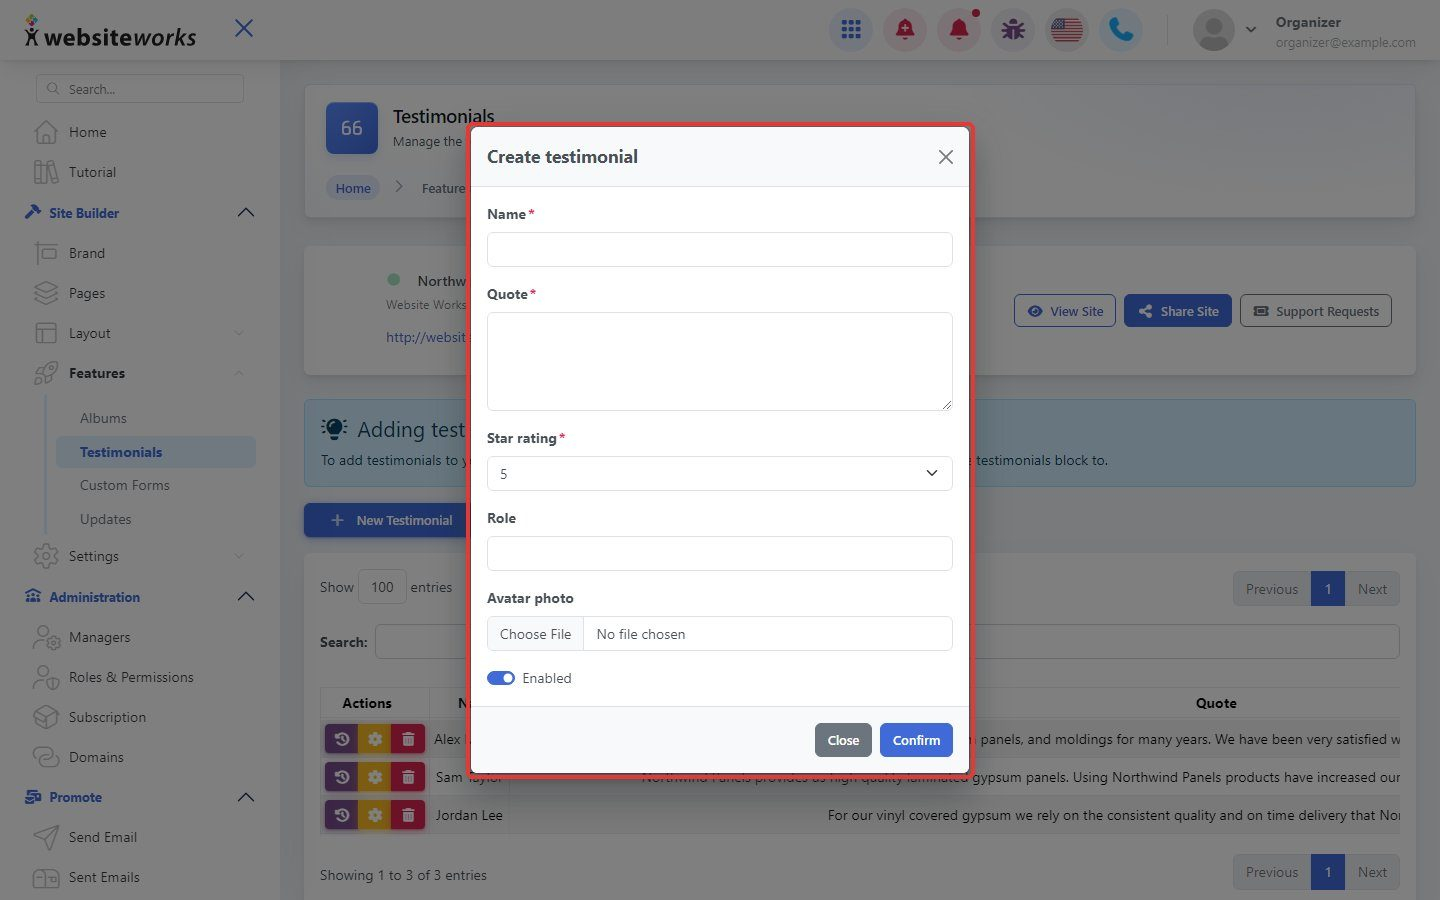Click the Home breadcrumb link

353,188
